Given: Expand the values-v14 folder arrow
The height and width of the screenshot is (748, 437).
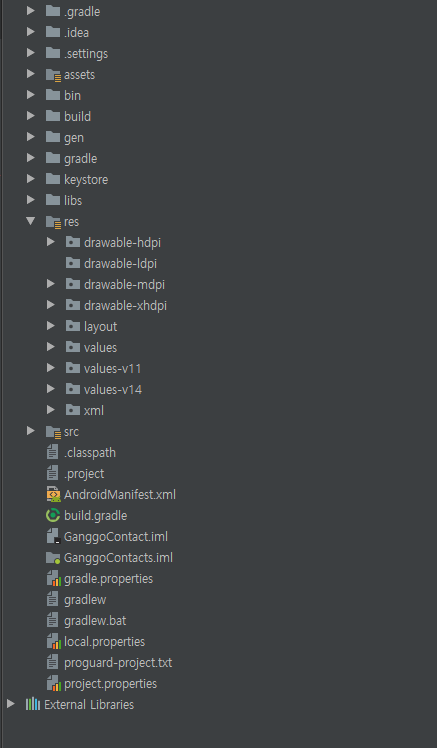Looking at the screenshot, I should (x=51, y=389).
